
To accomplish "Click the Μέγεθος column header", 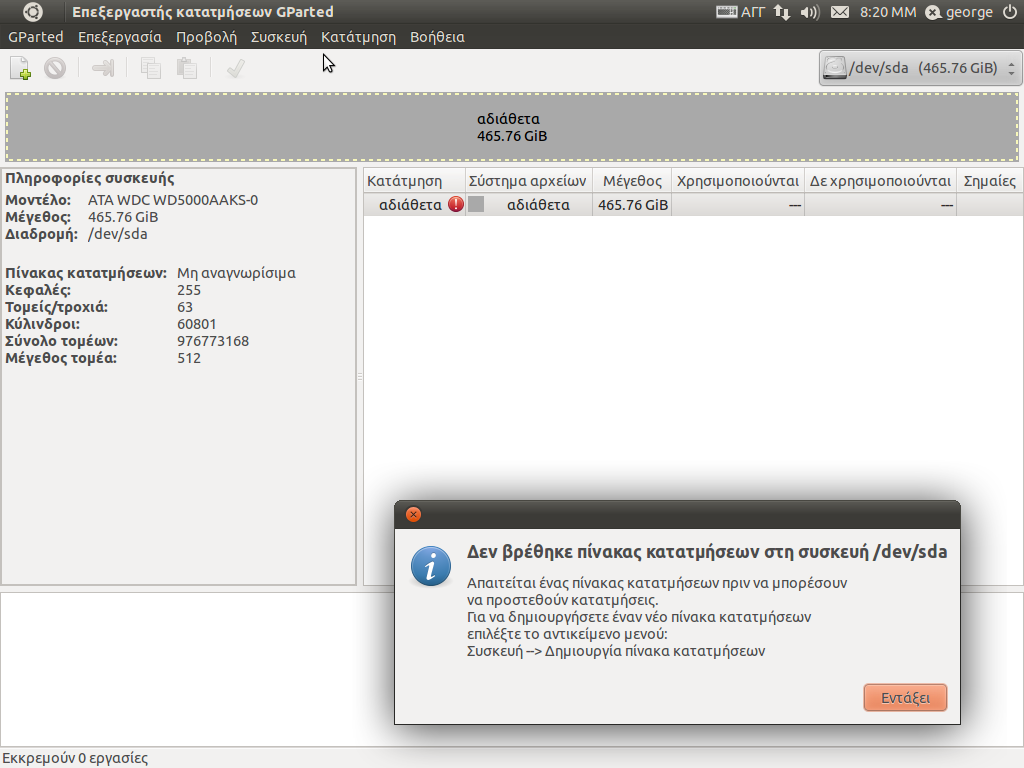I will (x=632, y=181).
